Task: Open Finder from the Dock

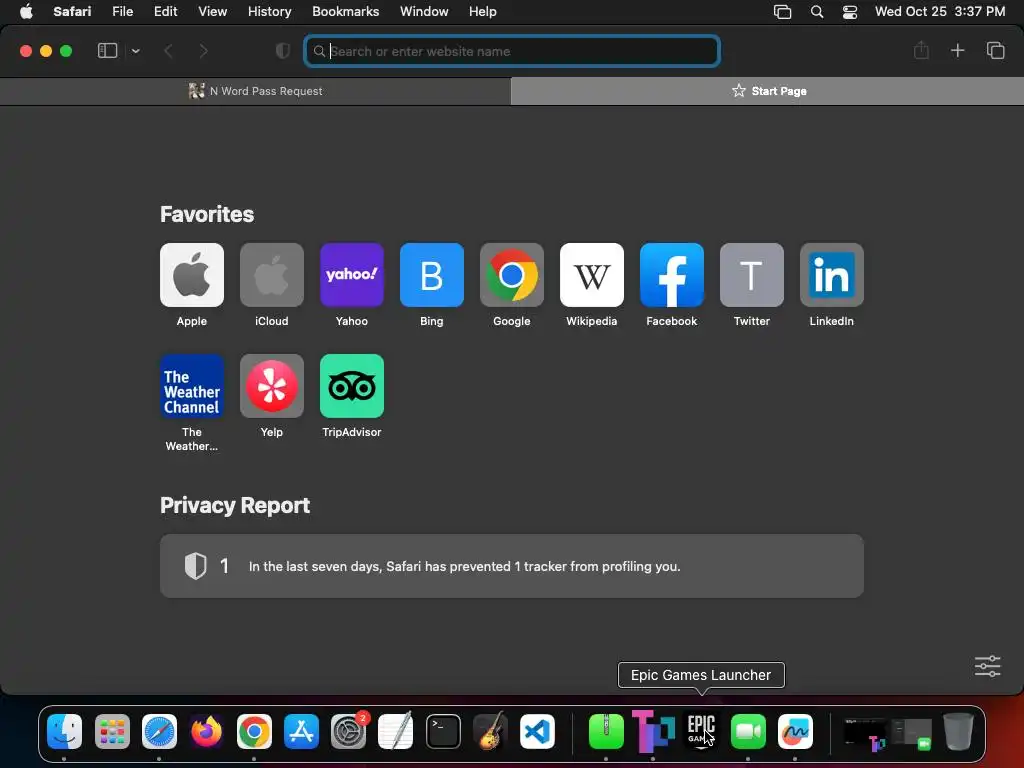Action: tap(64, 731)
